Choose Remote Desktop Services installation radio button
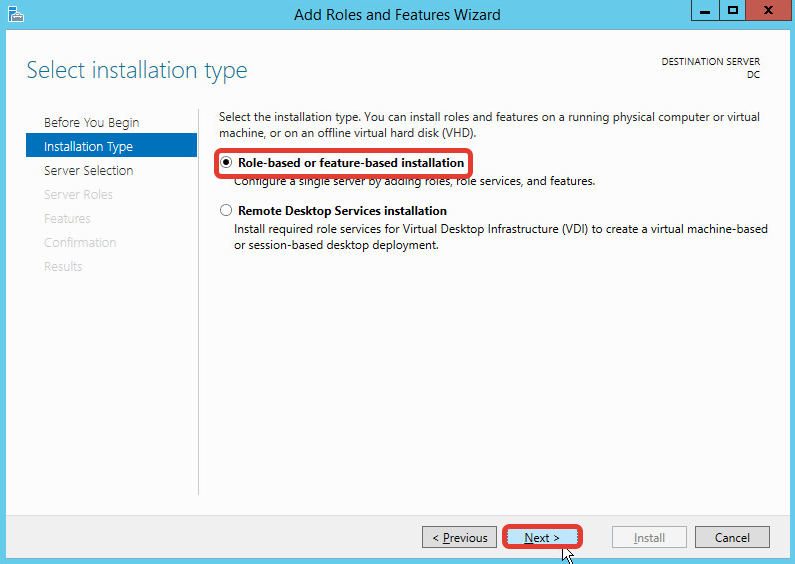Screen dimensions: 795x564 click(227, 211)
